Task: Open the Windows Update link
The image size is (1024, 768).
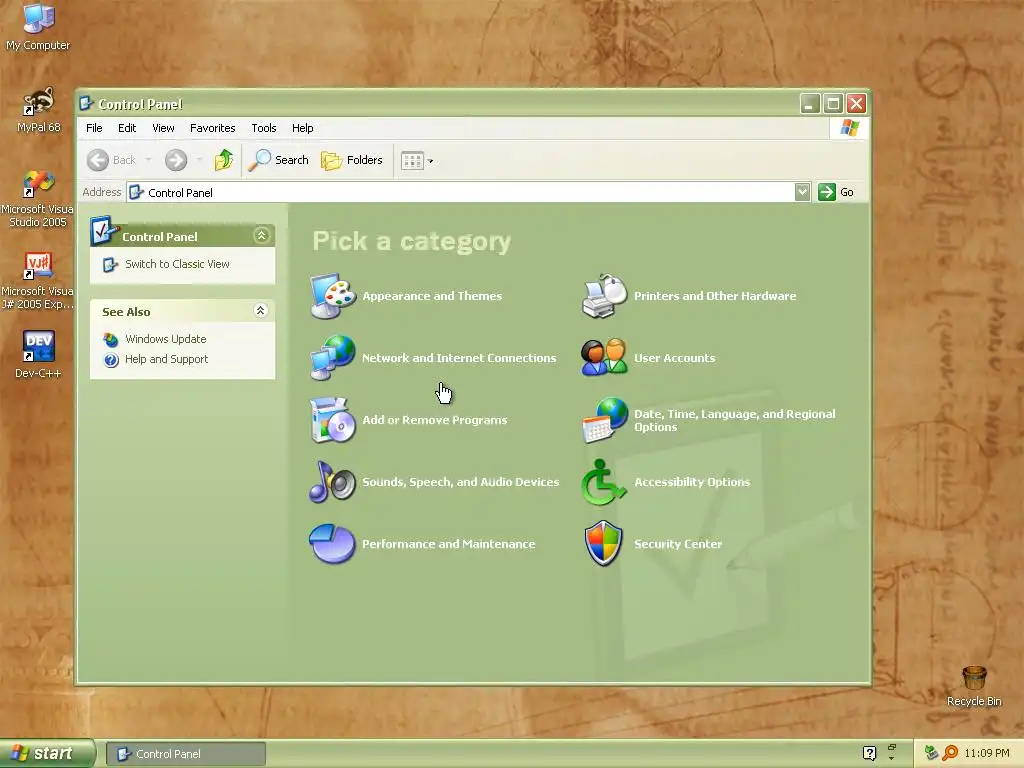Action: (165, 339)
